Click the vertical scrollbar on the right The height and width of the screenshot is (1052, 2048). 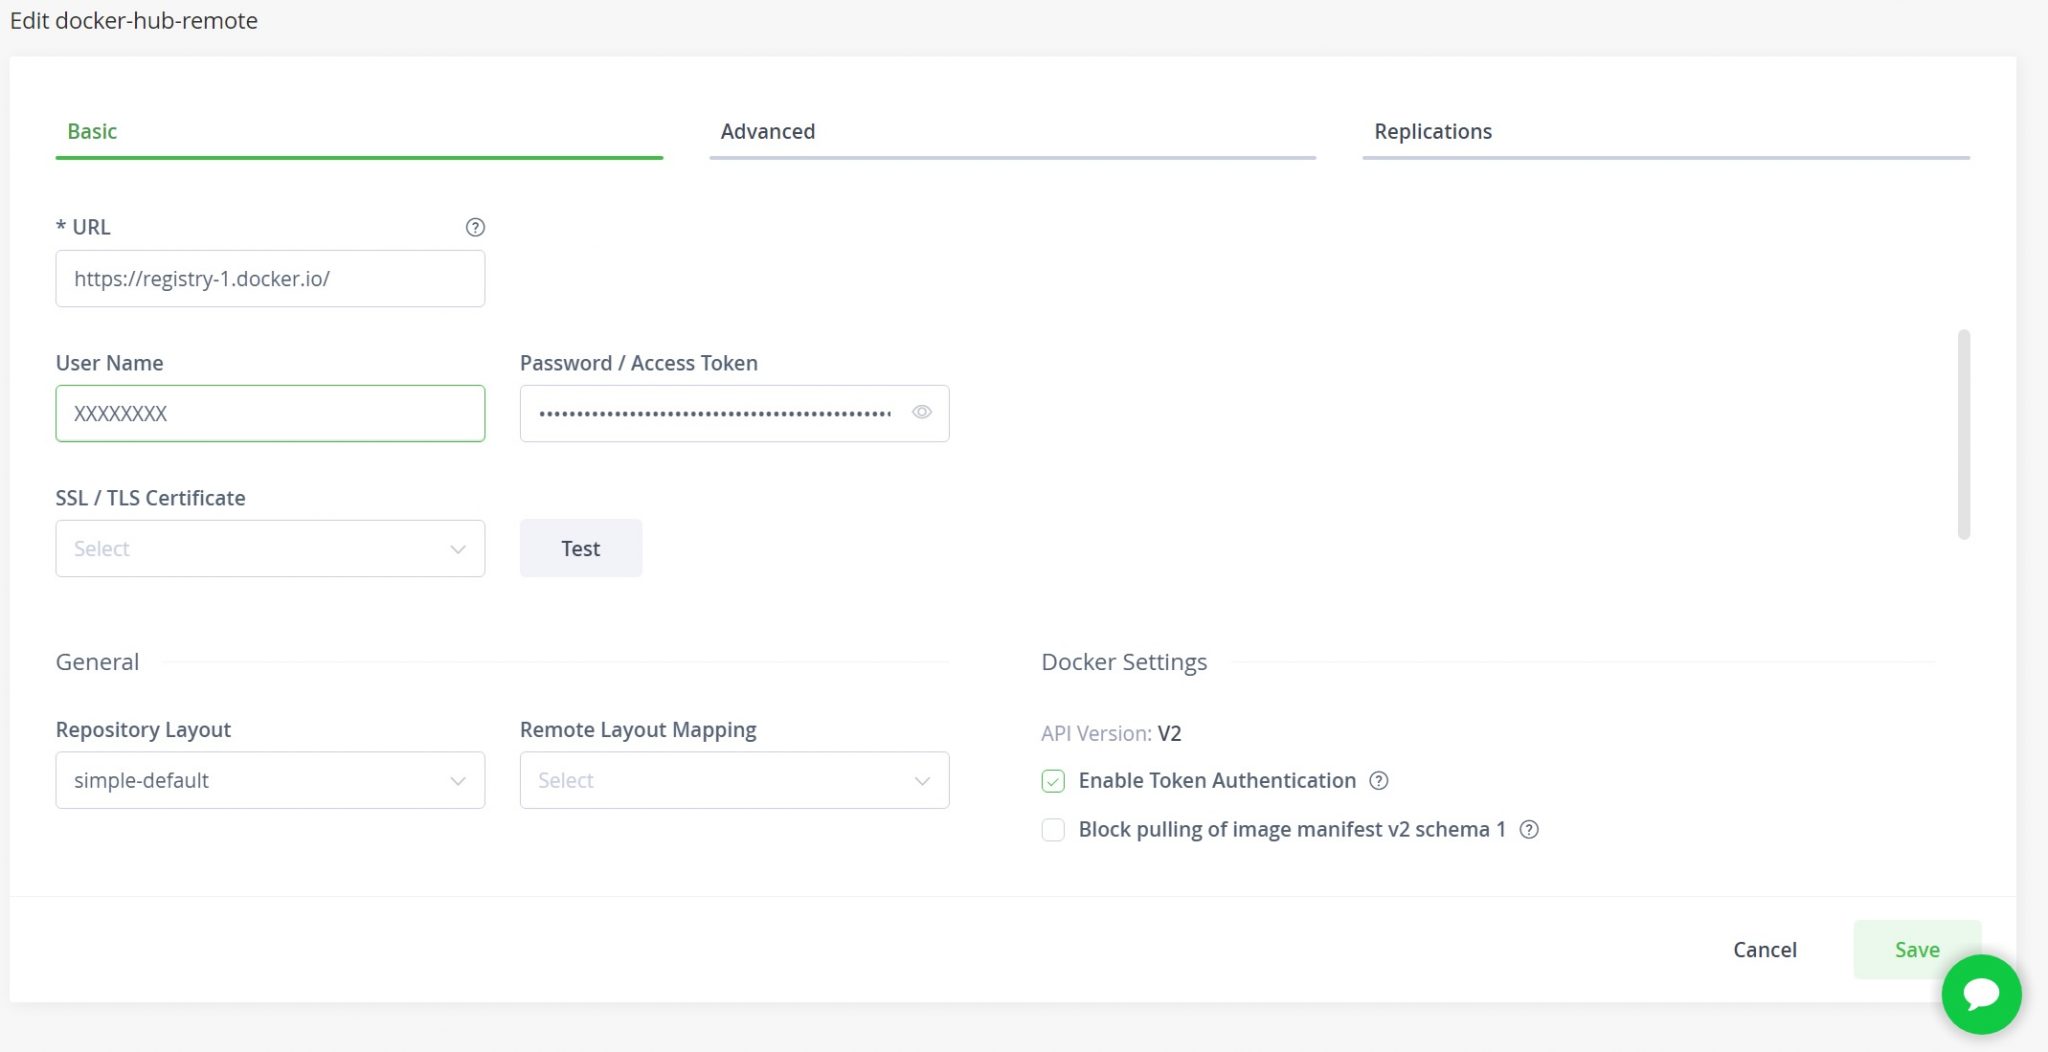click(1963, 435)
